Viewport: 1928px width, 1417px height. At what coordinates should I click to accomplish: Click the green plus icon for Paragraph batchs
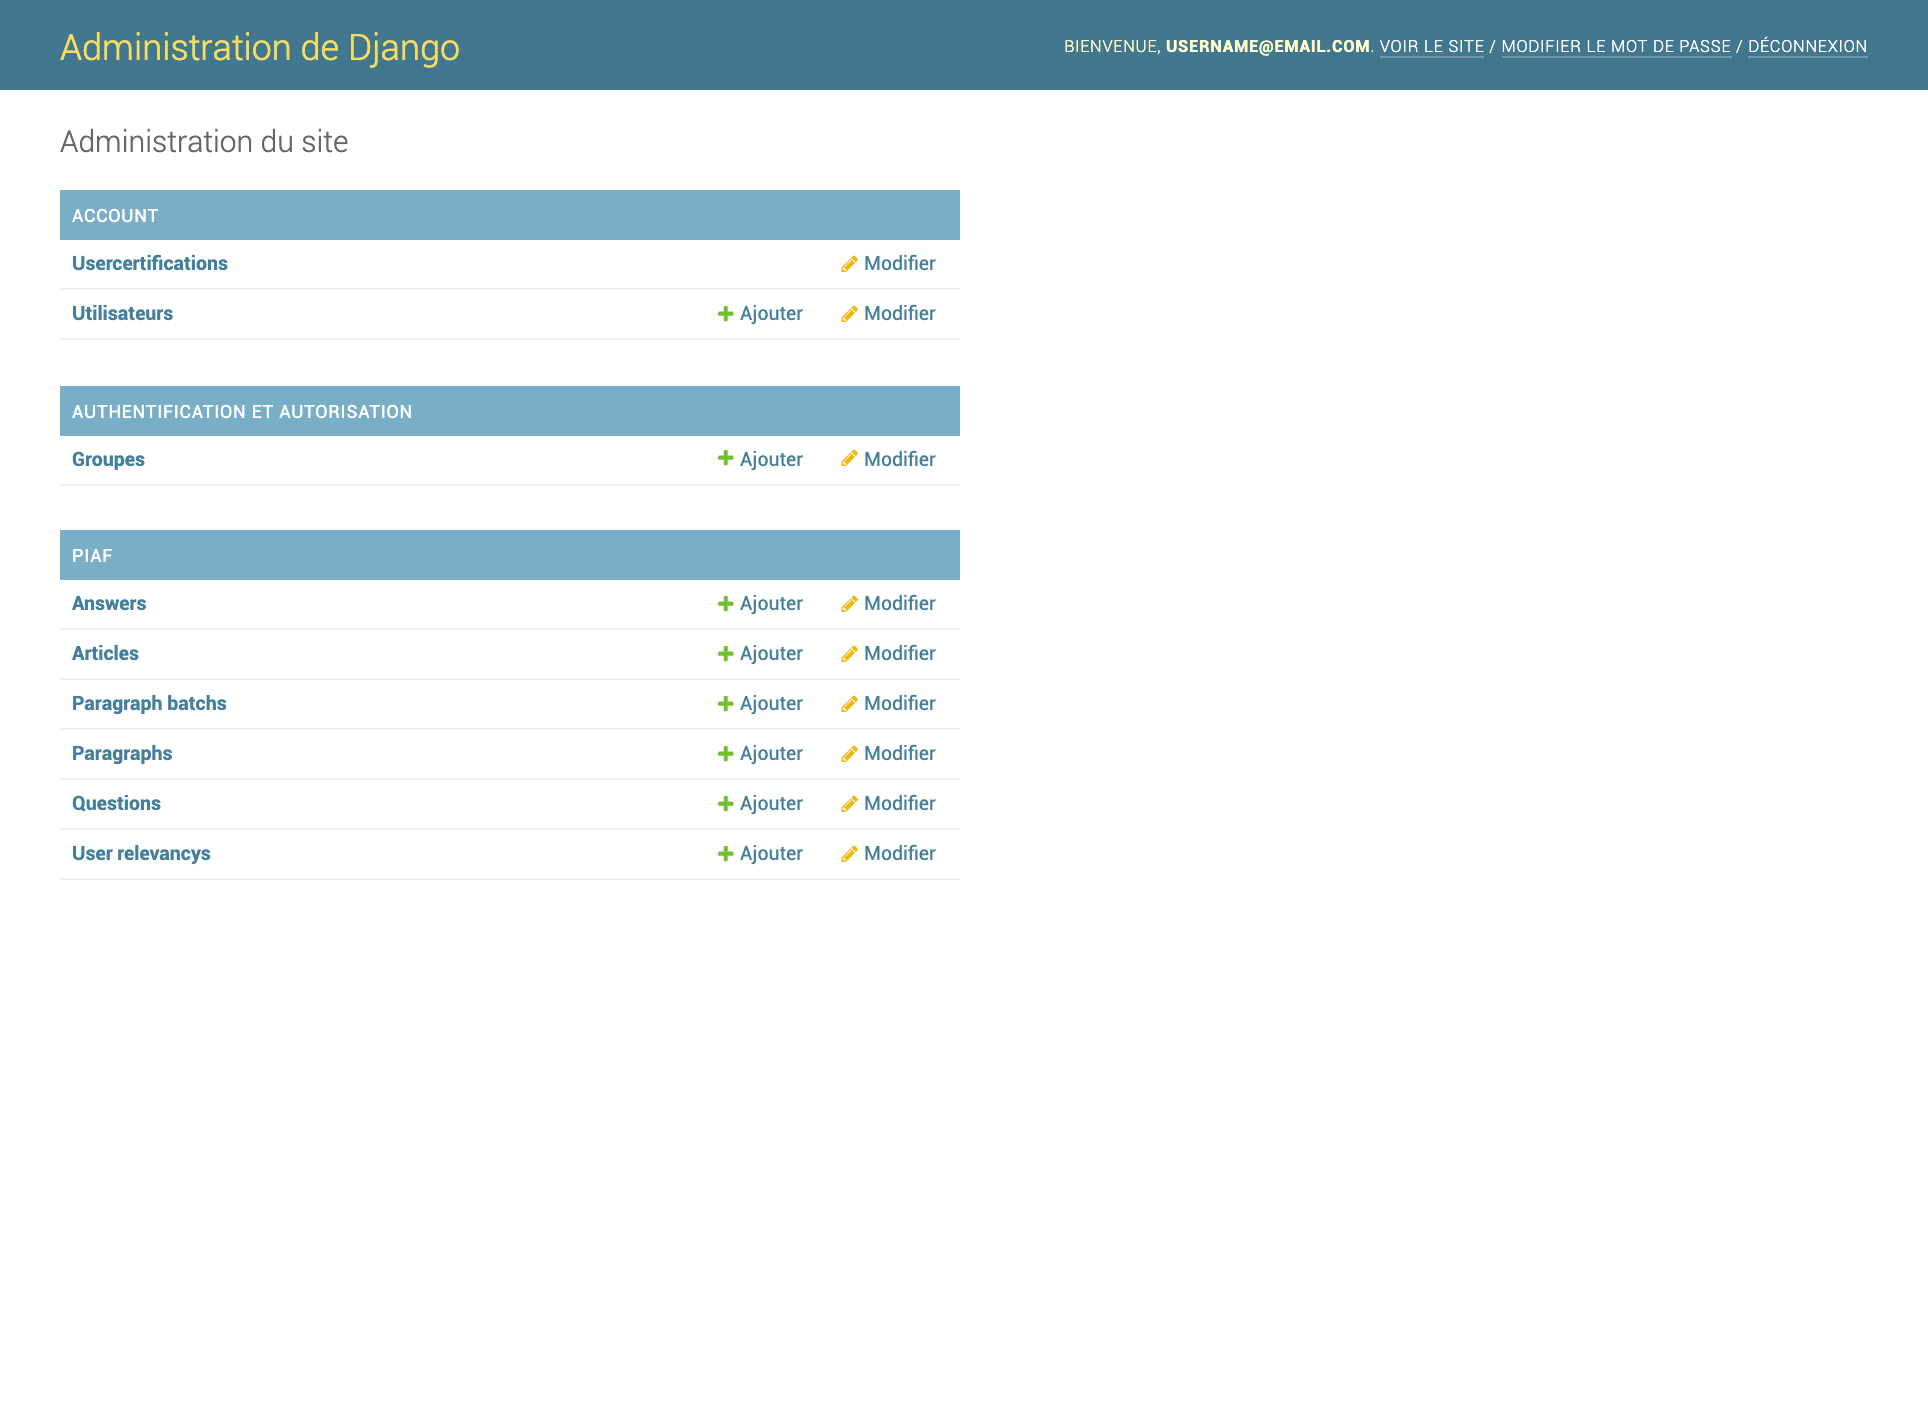[726, 704]
